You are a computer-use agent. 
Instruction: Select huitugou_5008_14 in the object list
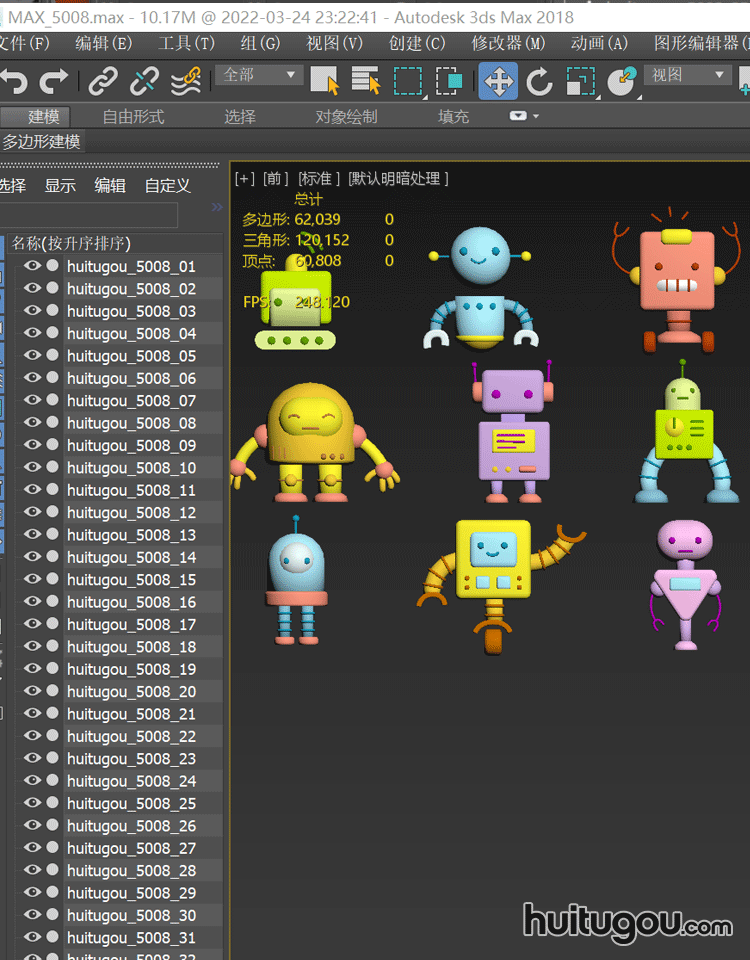point(132,557)
